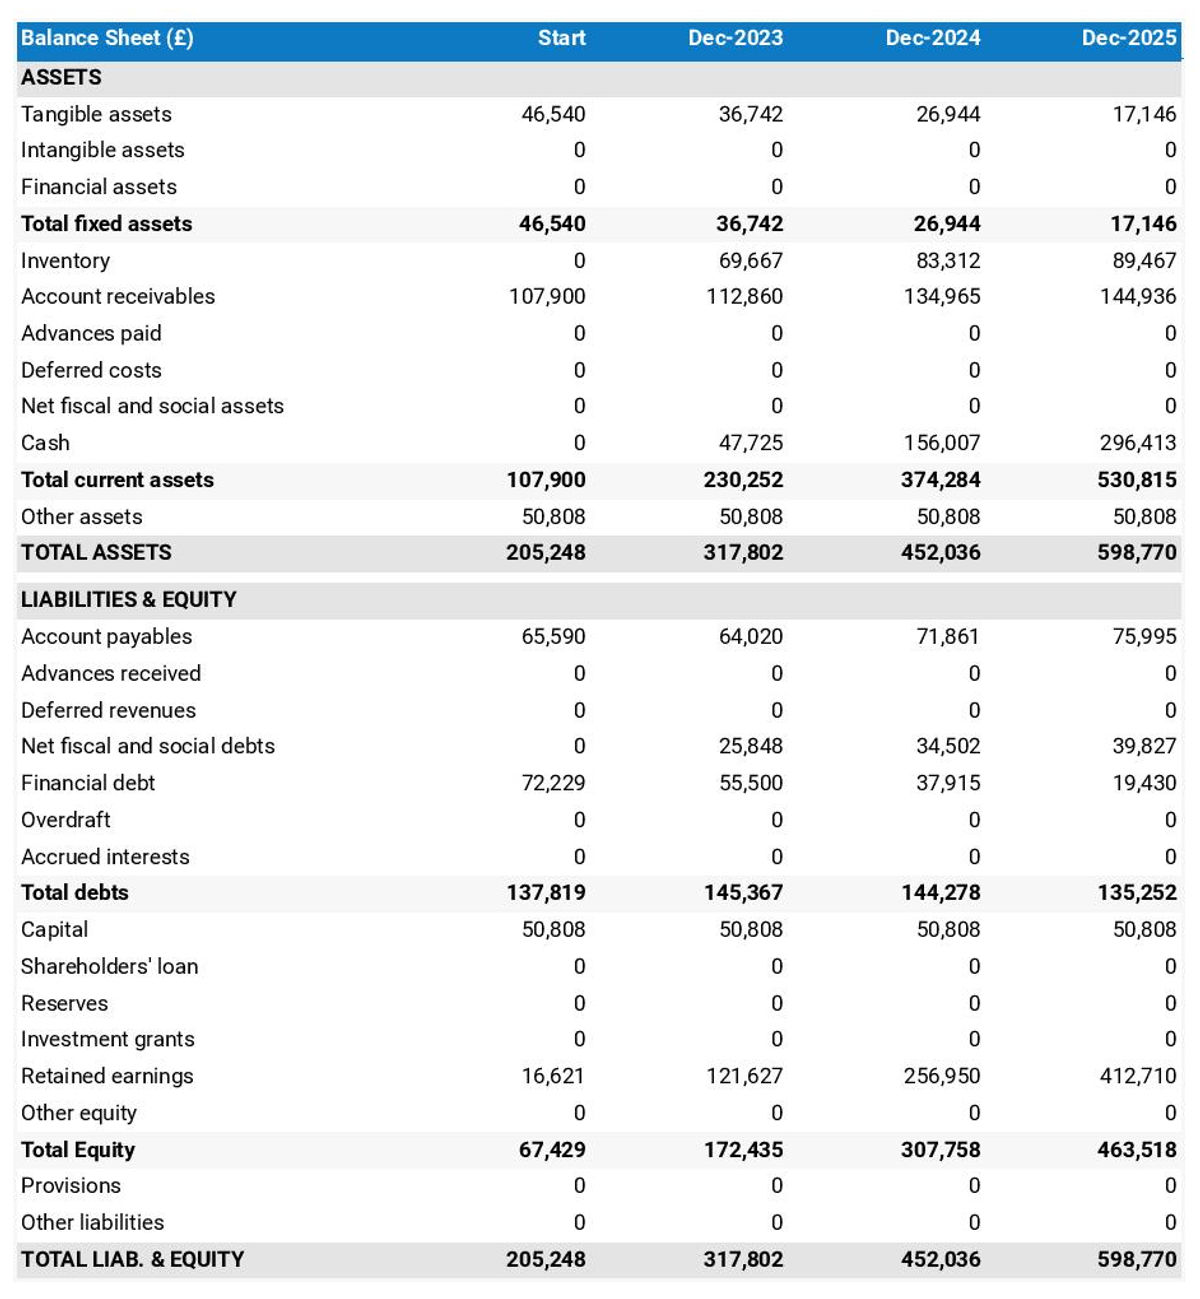Click Inventory value for Dec-2023
The width and height of the screenshot is (1200, 1299).
(750, 261)
